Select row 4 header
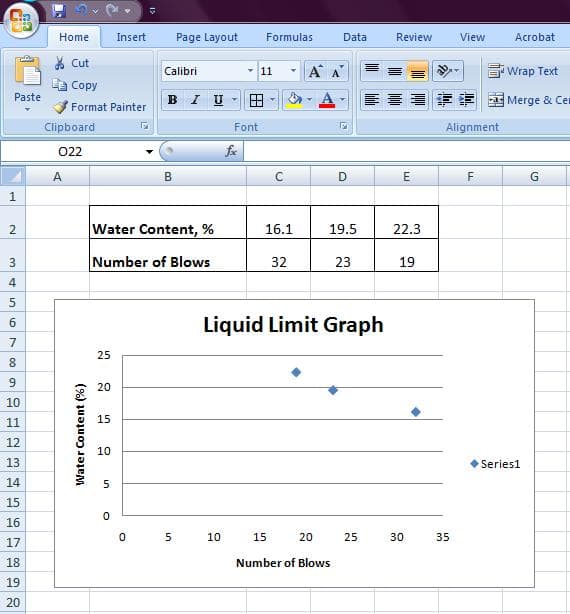 pyautogui.click(x=13, y=282)
